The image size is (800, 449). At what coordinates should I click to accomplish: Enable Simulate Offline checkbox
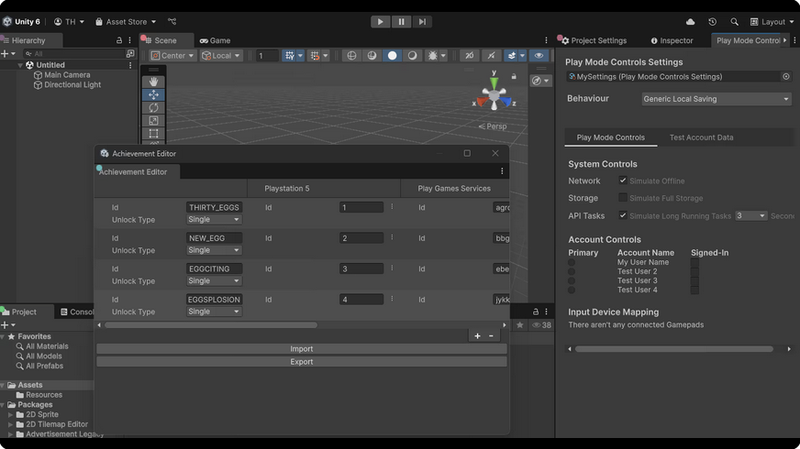pyautogui.click(x=623, y=181)
